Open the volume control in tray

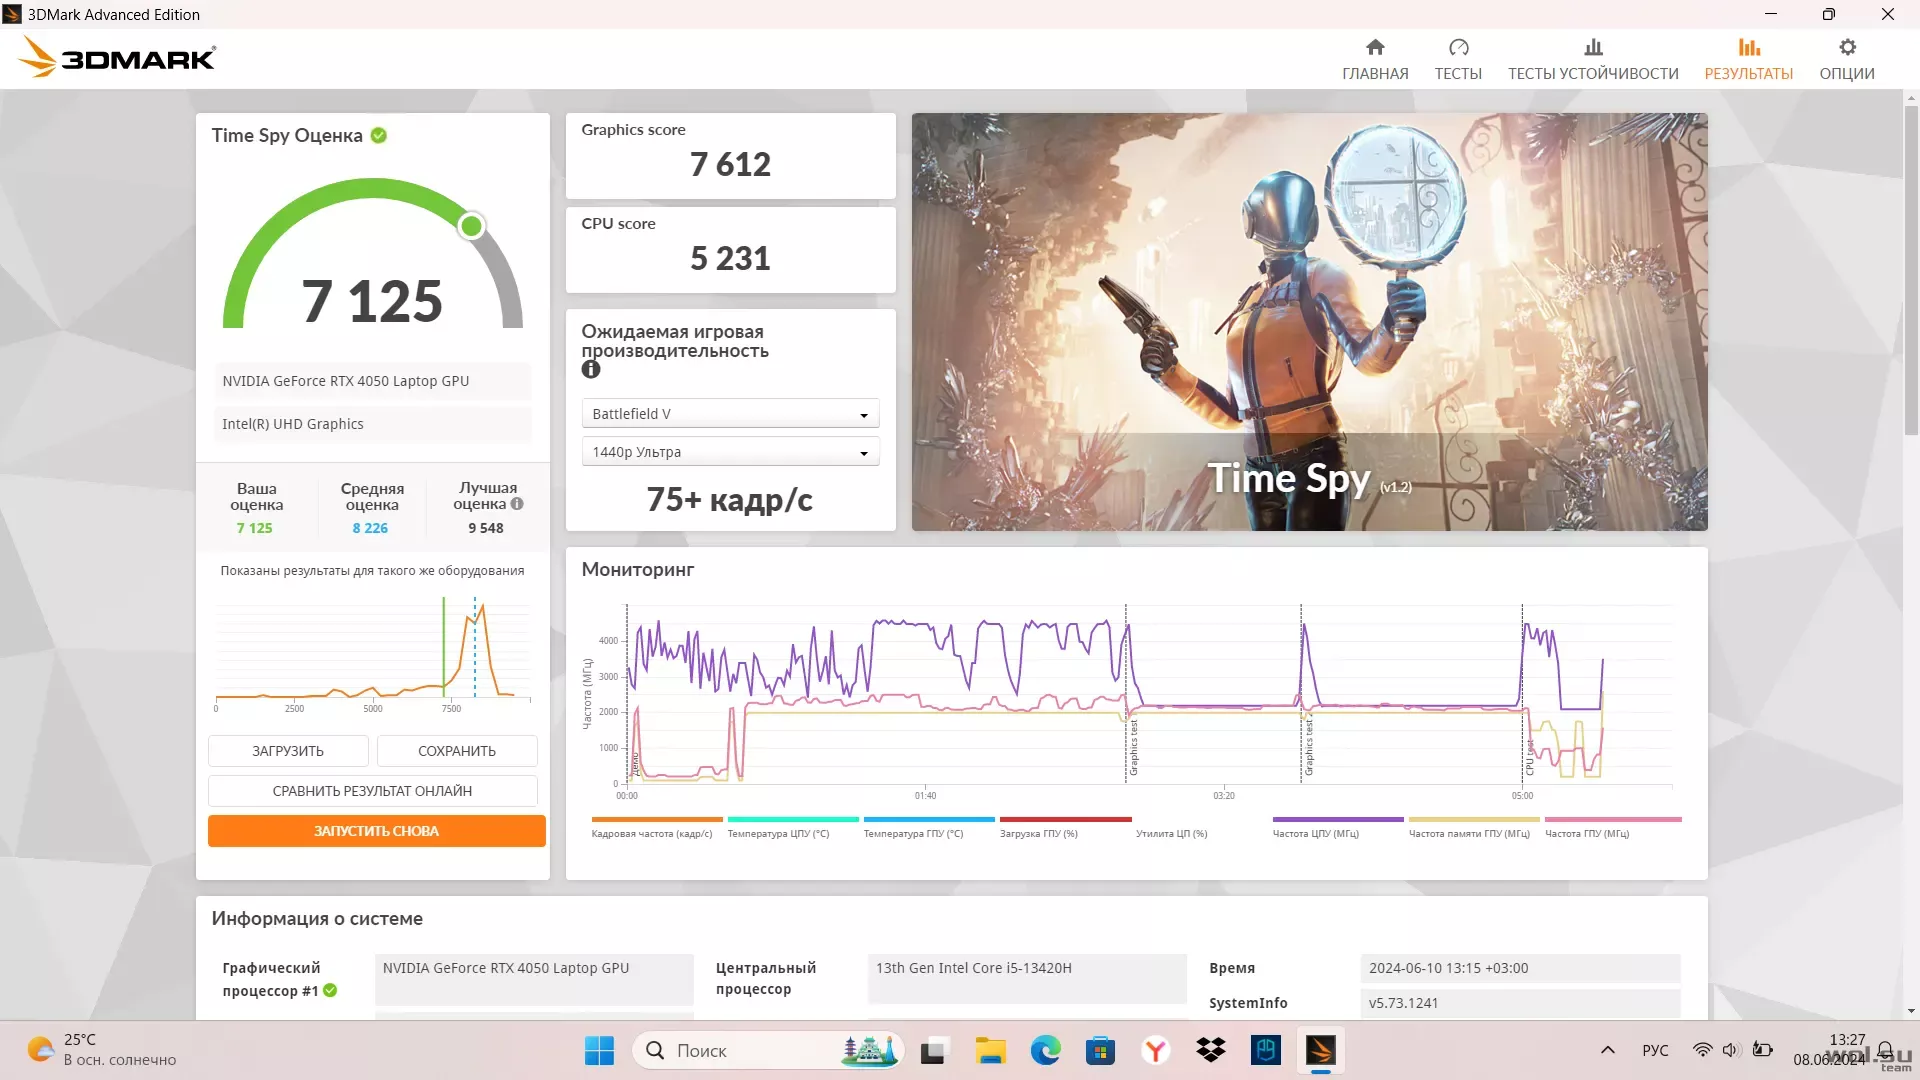(1731, 1050)
